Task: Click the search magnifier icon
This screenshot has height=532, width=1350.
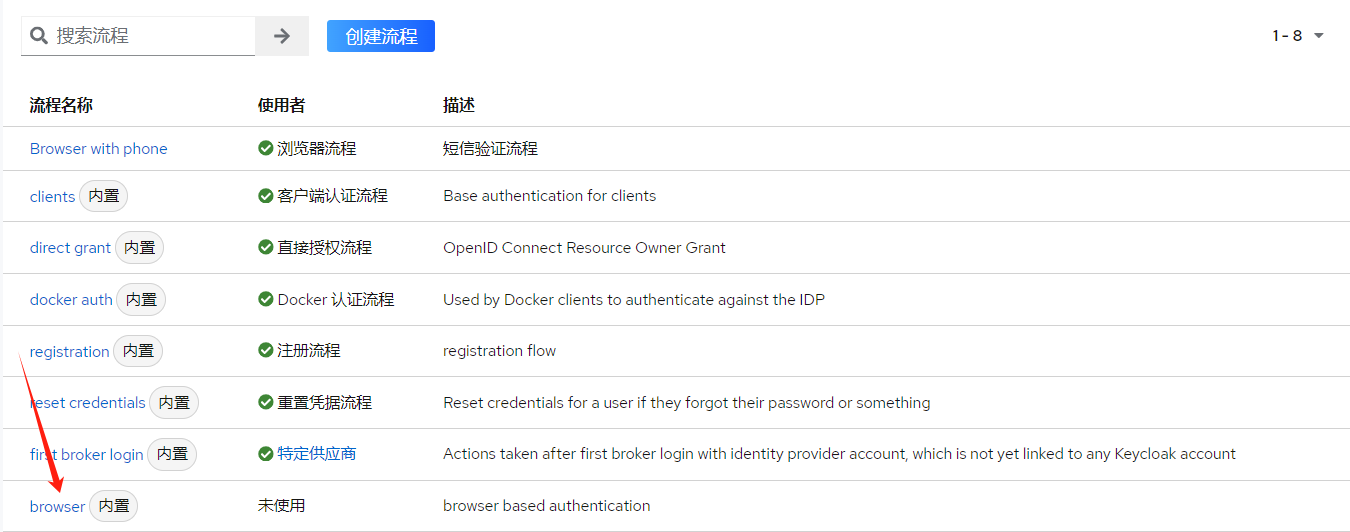Action: (x=39, y=36)
